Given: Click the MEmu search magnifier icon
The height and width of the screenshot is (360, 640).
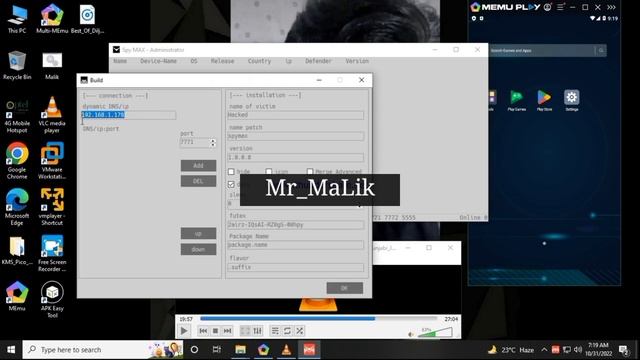Looking at the screenshot, I should [x=601, y=51].
